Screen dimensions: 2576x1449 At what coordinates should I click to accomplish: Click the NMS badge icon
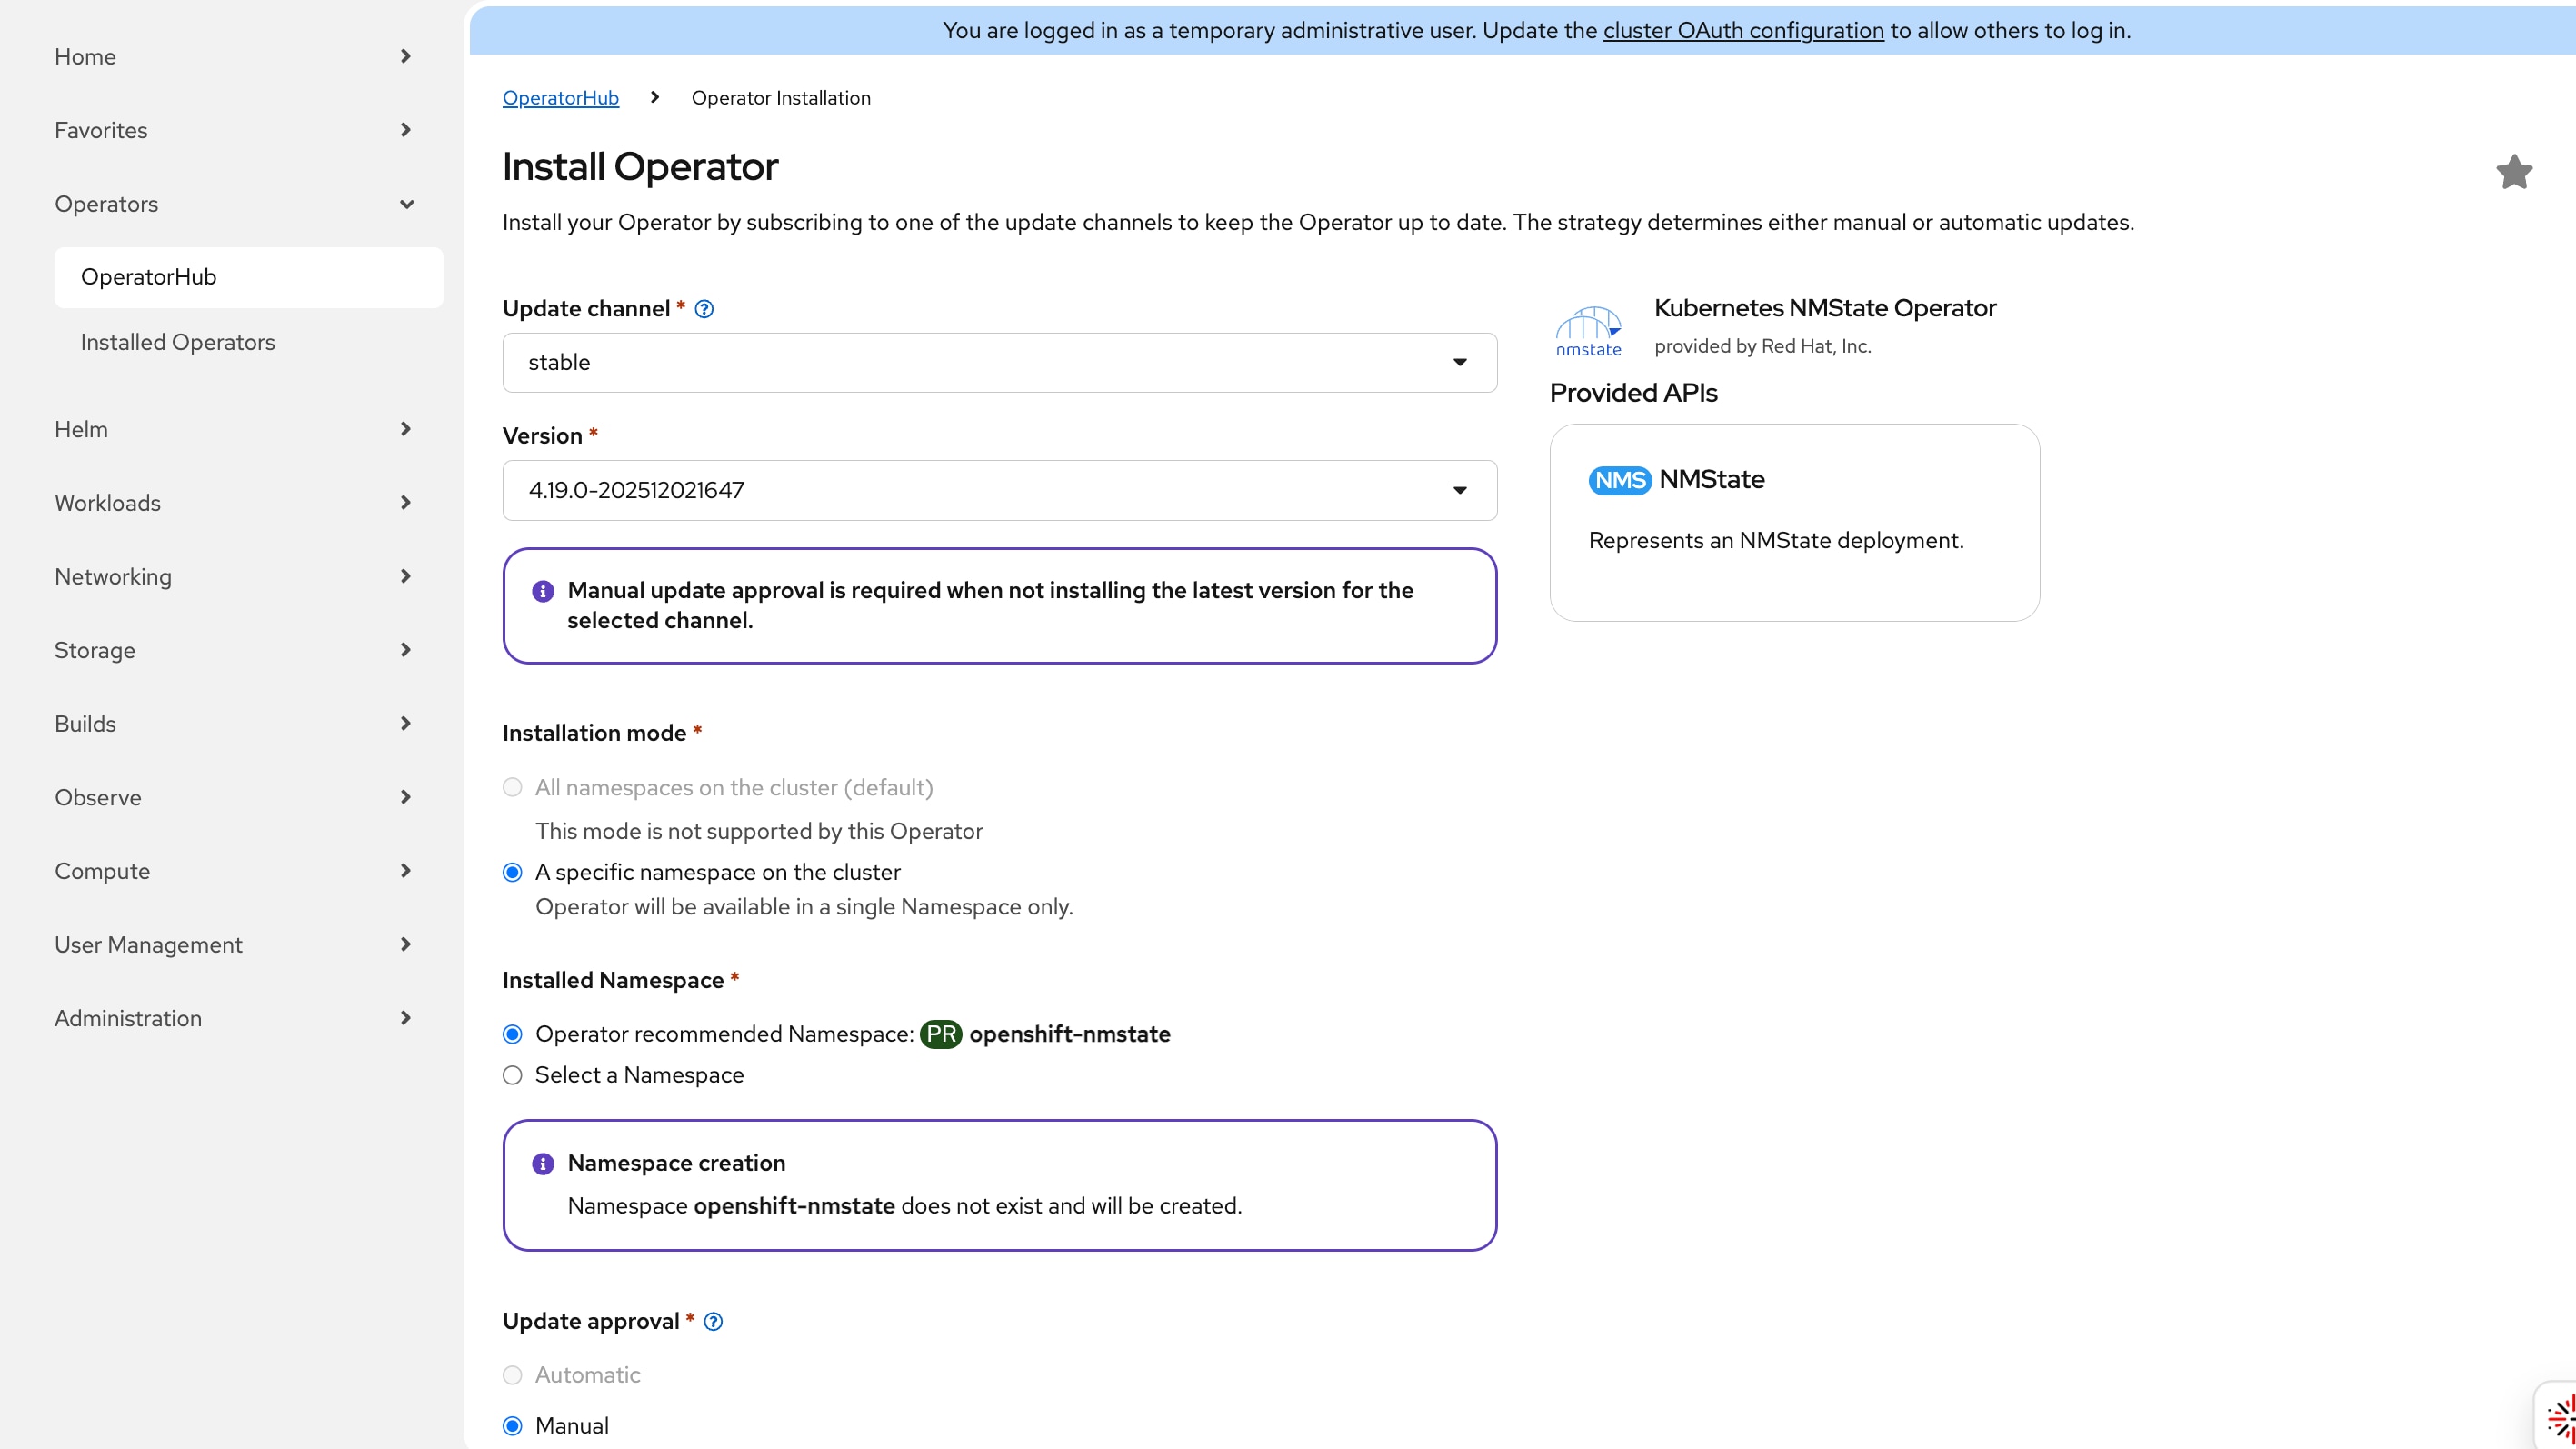point(1619,480)
